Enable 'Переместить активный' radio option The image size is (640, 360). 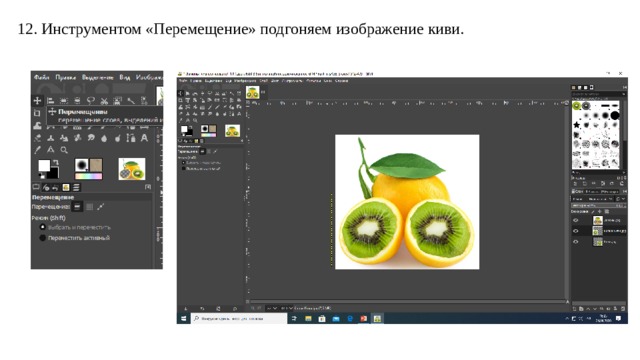pos(42,238)
